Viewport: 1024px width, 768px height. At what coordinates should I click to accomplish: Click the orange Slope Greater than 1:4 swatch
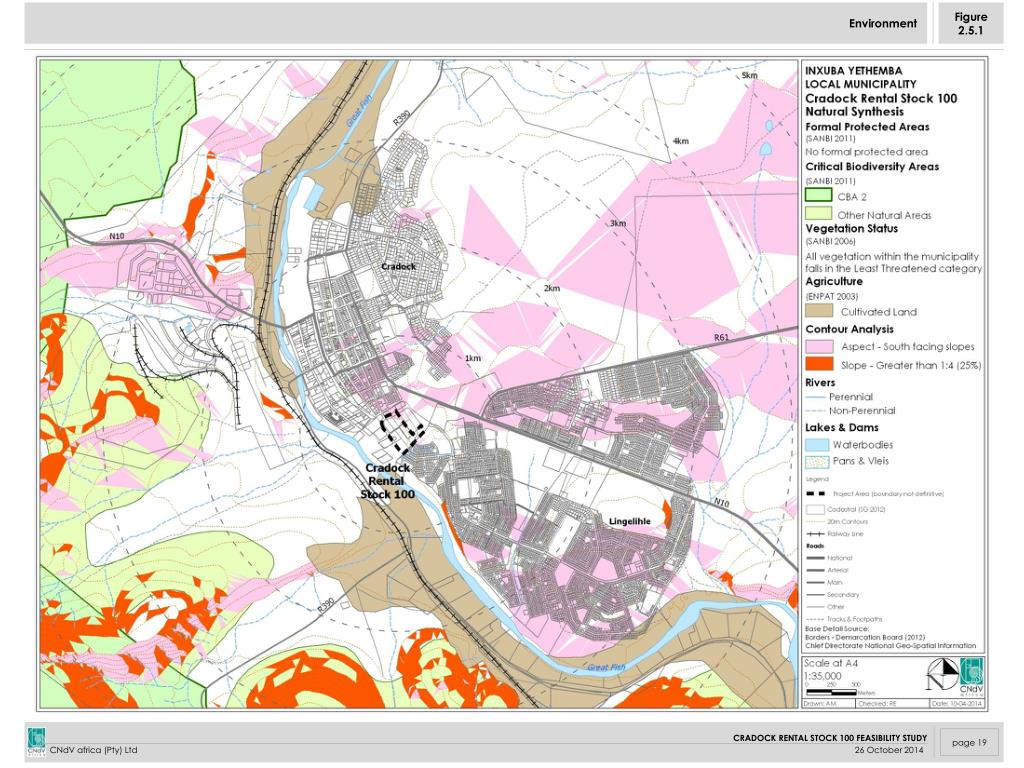(x=820, y=364)
